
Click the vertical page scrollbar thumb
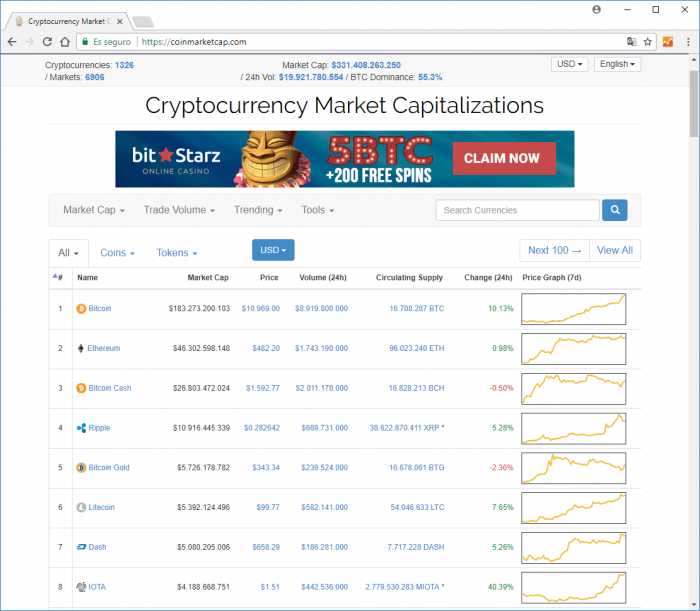693,104
